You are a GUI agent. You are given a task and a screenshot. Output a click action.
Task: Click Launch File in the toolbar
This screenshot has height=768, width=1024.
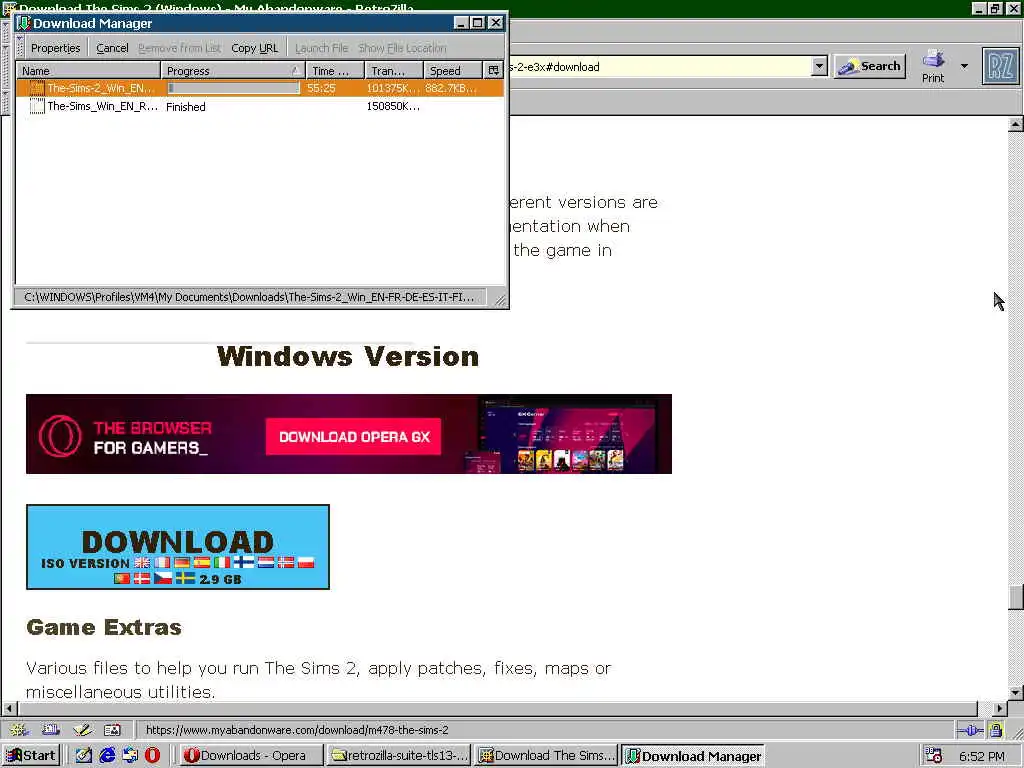pyautogui.click(x=321, y=48)
